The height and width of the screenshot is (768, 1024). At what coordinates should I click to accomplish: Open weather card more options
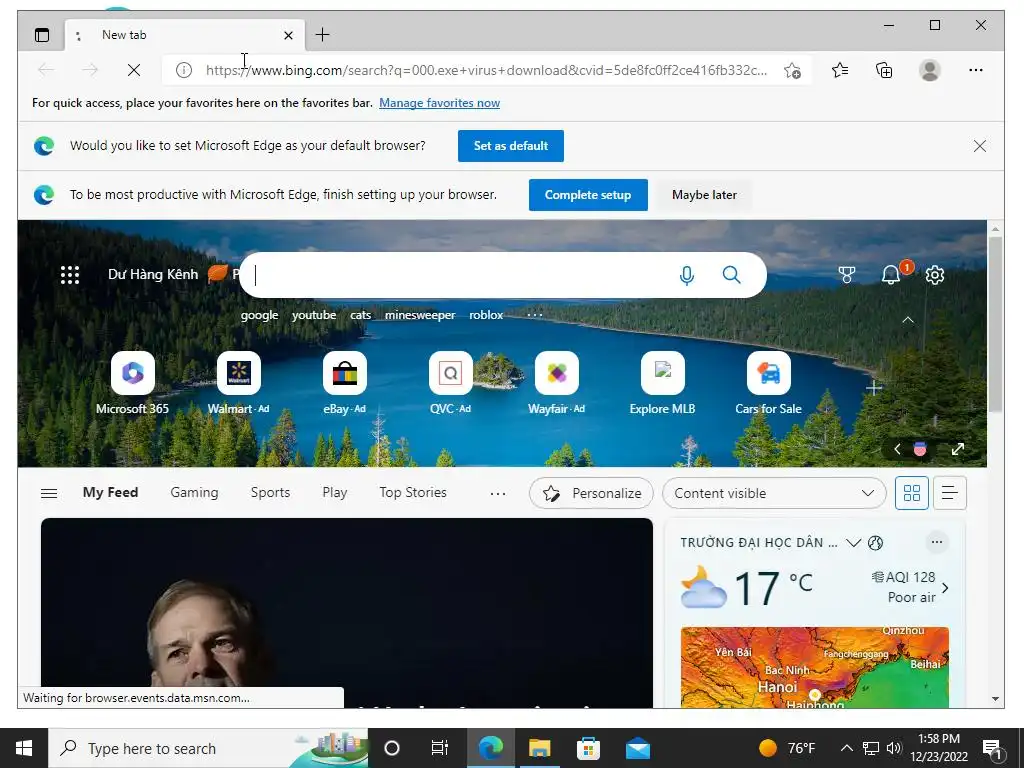tap(936, 542)
